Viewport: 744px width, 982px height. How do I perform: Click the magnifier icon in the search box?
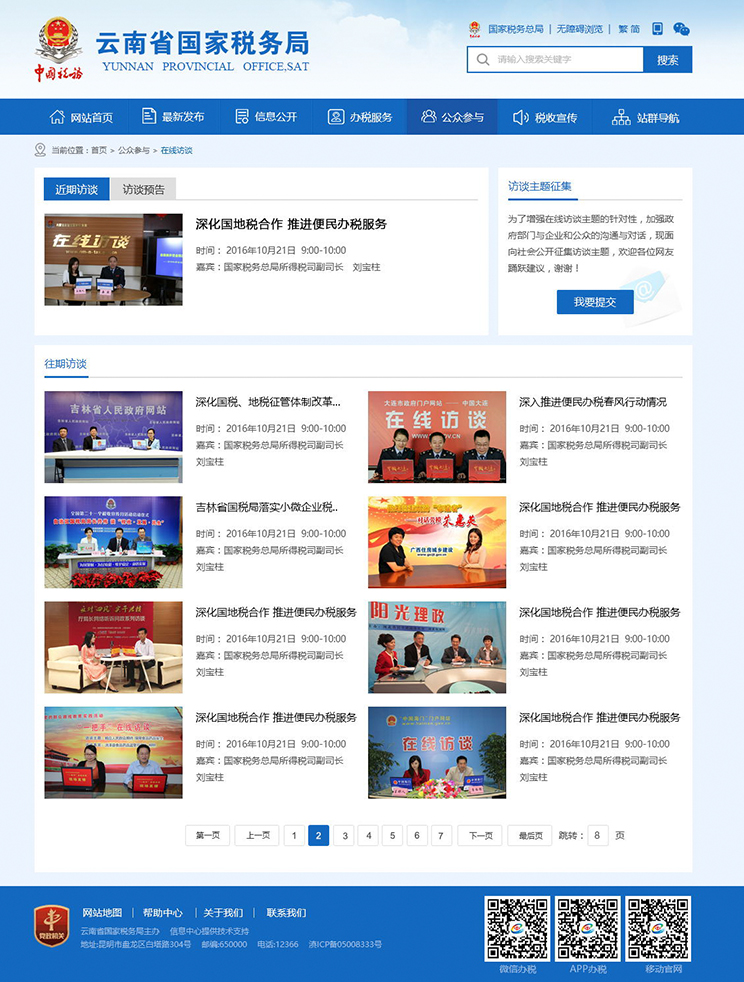483,60
